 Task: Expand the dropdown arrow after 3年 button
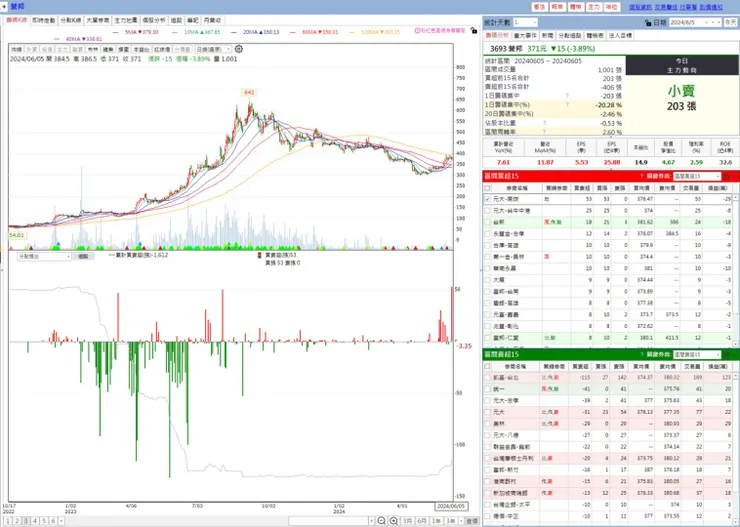click(462, 521)
